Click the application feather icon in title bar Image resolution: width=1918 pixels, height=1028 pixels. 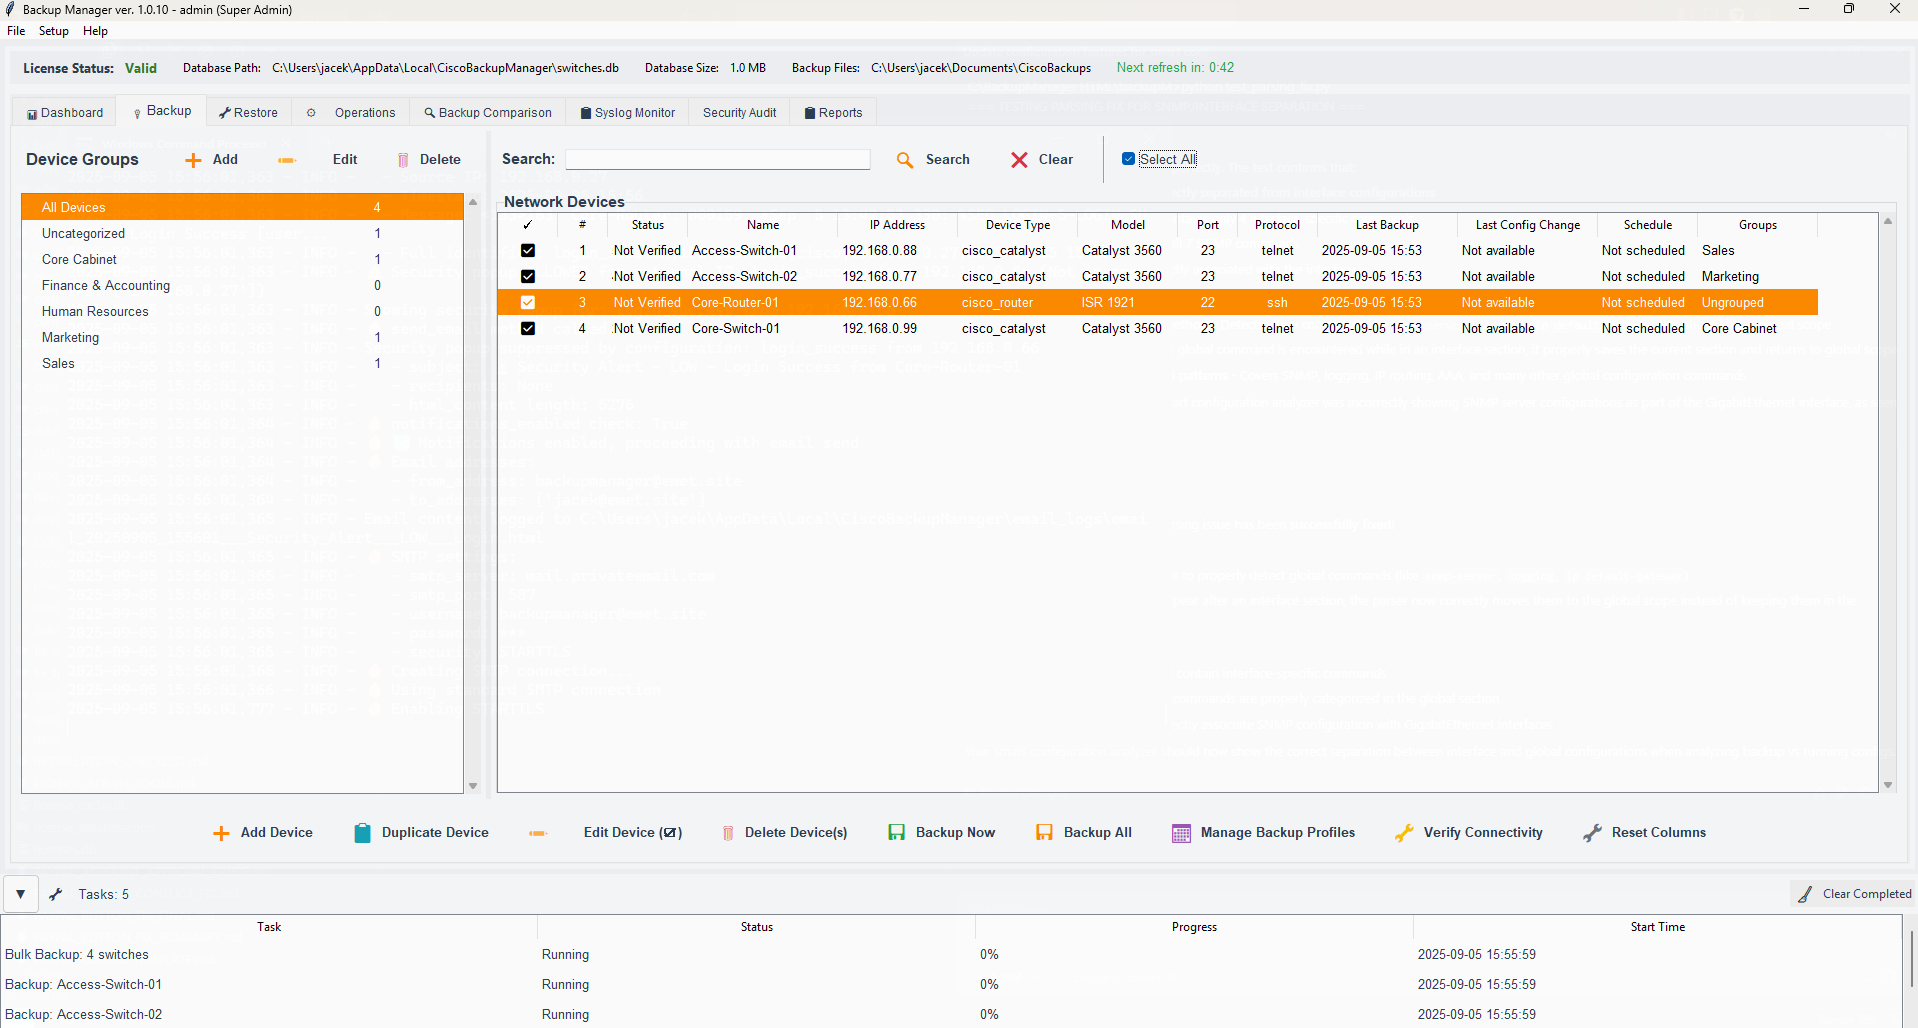pyautogui.click(x=10, y=9)
